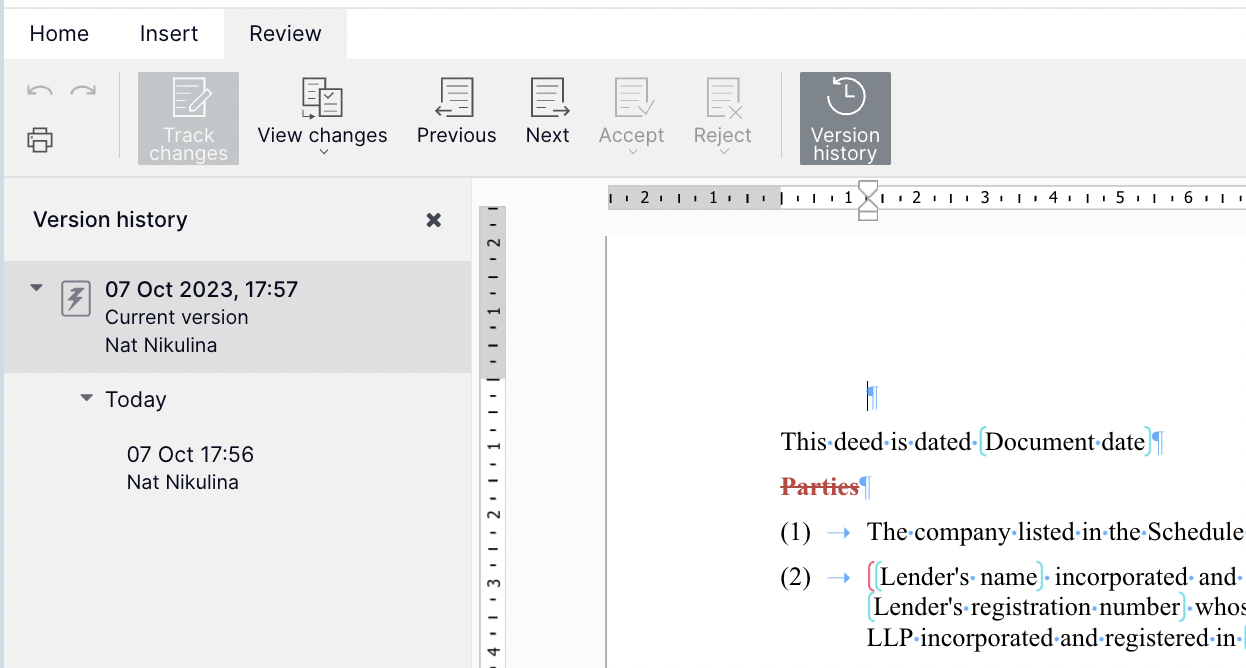Click the Document date placeholder field
Image resolution: width=1246 pixels, height=668 pixels.
pos(1065,442)
